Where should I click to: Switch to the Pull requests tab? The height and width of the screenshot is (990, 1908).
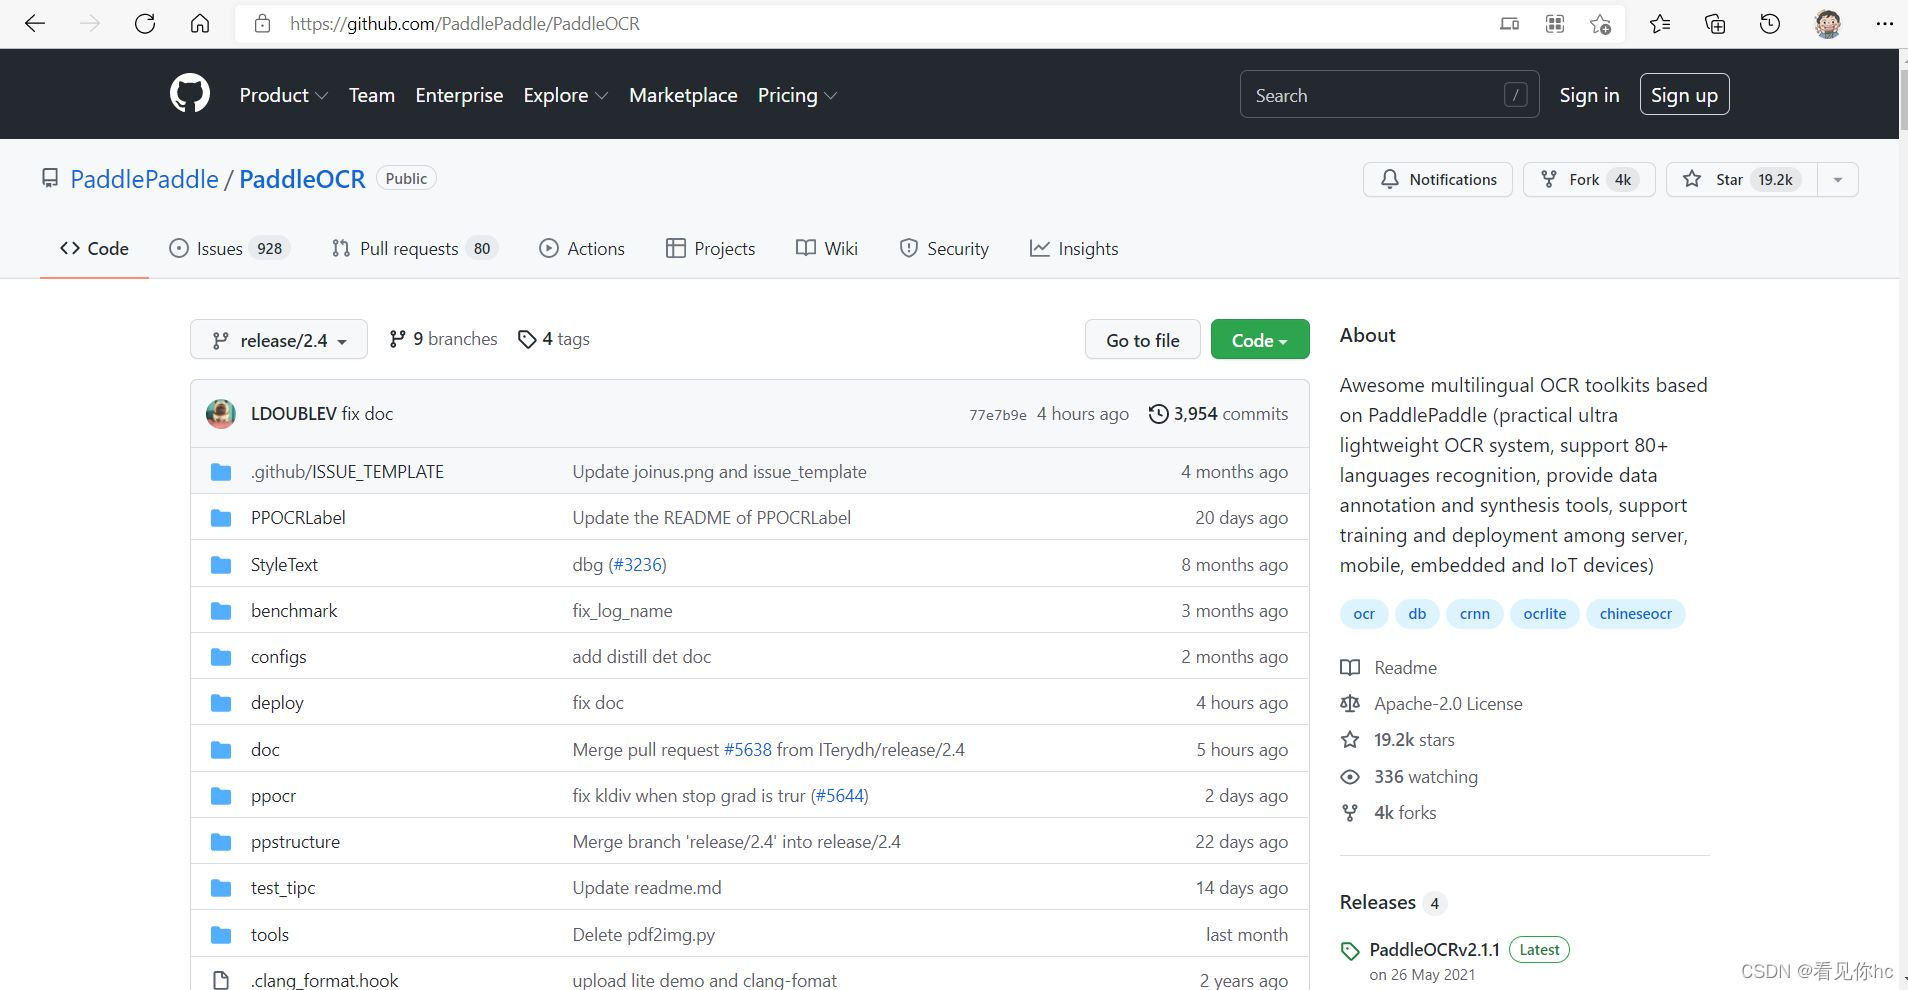point(413,249)
